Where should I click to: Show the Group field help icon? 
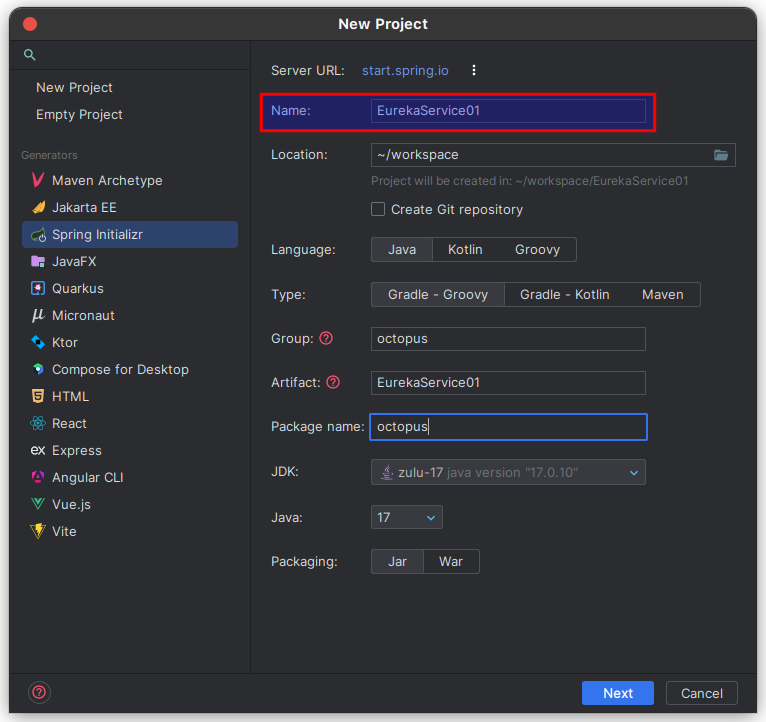pyautogui.click(x=326, y=338)
